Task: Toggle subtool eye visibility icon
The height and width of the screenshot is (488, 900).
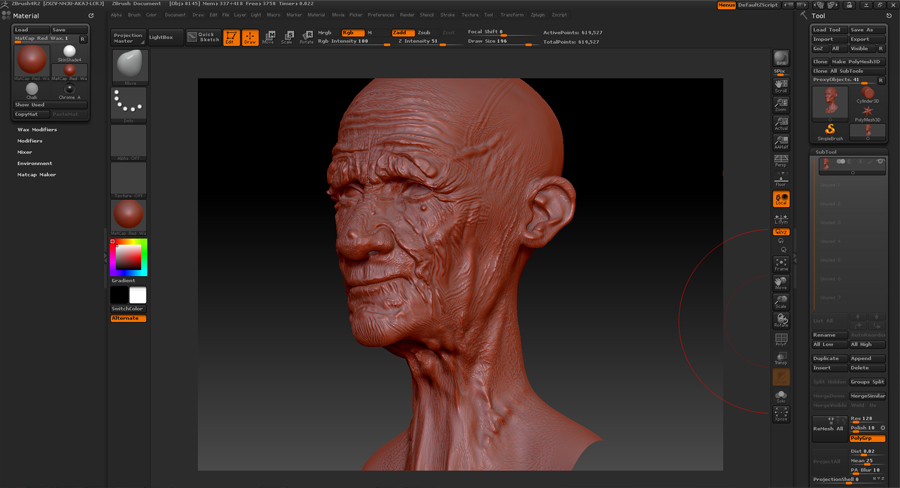Action: coord(880,162)
